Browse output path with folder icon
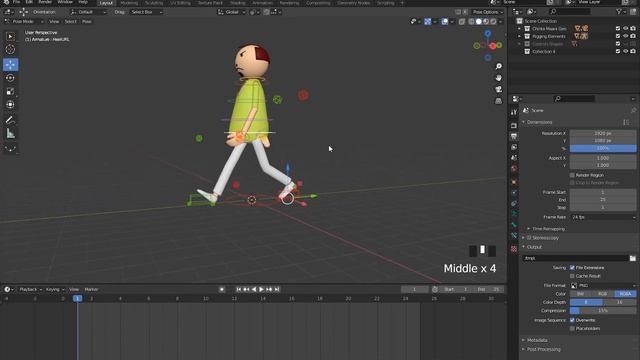Image resolution: width=640 pixels, height=360 pixels. coord(633,258)
